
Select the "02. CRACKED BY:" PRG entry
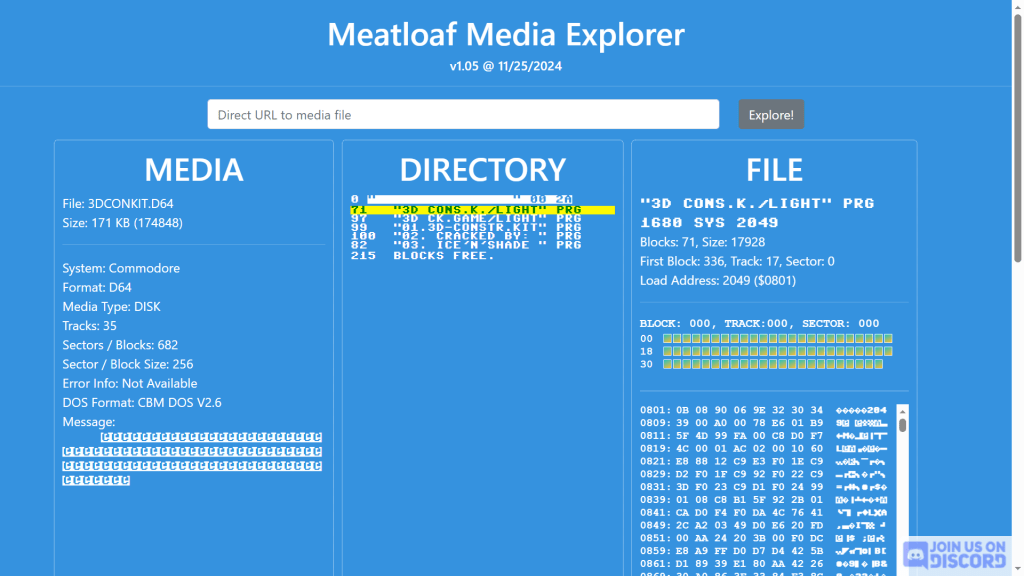point(466,237)
